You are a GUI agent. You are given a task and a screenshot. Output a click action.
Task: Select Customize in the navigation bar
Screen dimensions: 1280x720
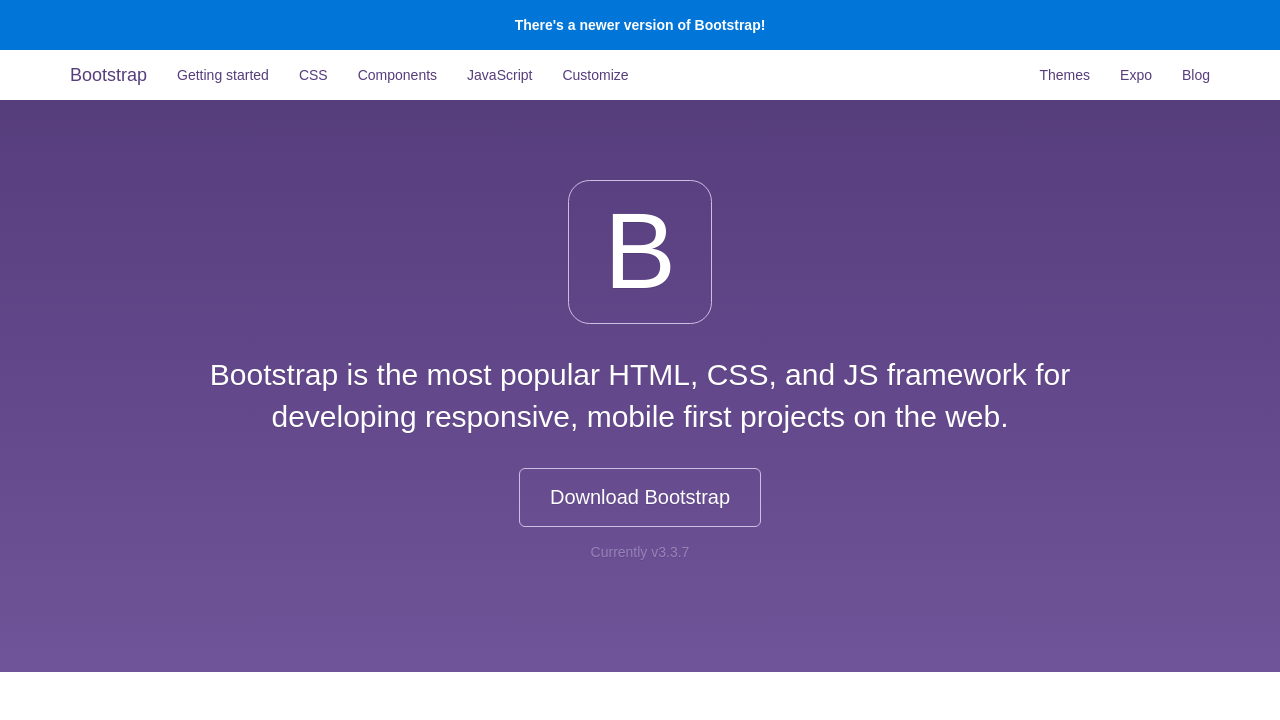point(595,75)
